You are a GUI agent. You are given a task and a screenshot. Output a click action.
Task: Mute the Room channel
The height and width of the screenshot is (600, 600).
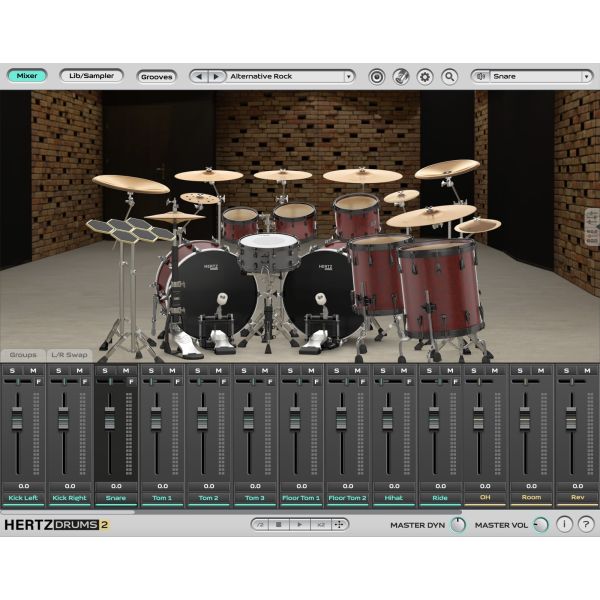(x=541, y=370)
